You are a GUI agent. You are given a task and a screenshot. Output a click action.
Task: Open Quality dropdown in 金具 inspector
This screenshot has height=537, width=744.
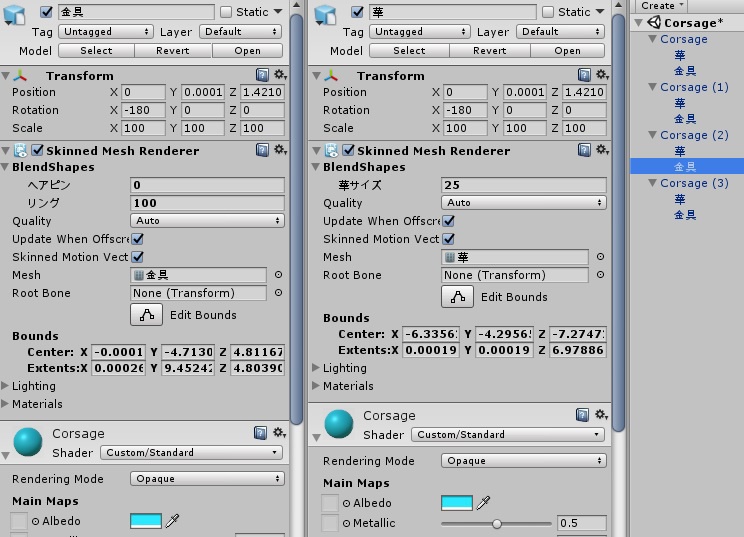[207, 221]
